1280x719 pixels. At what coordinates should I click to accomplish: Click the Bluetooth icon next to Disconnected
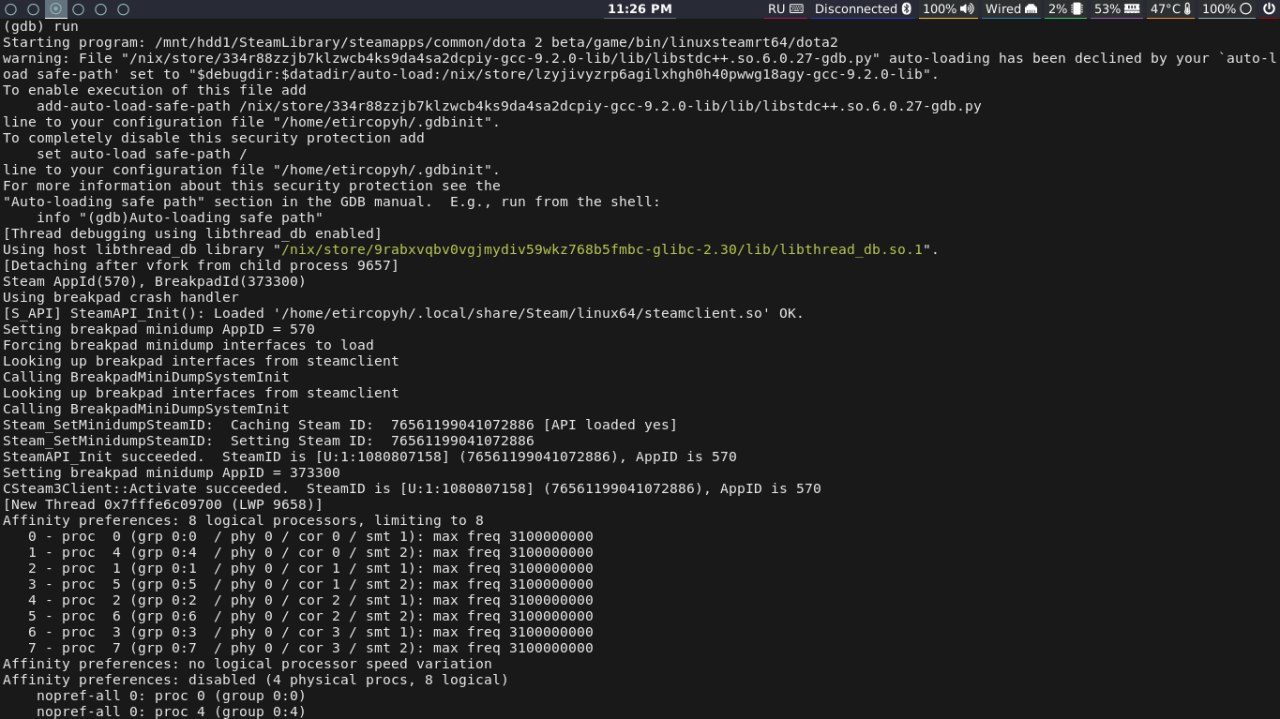[906, 9]
